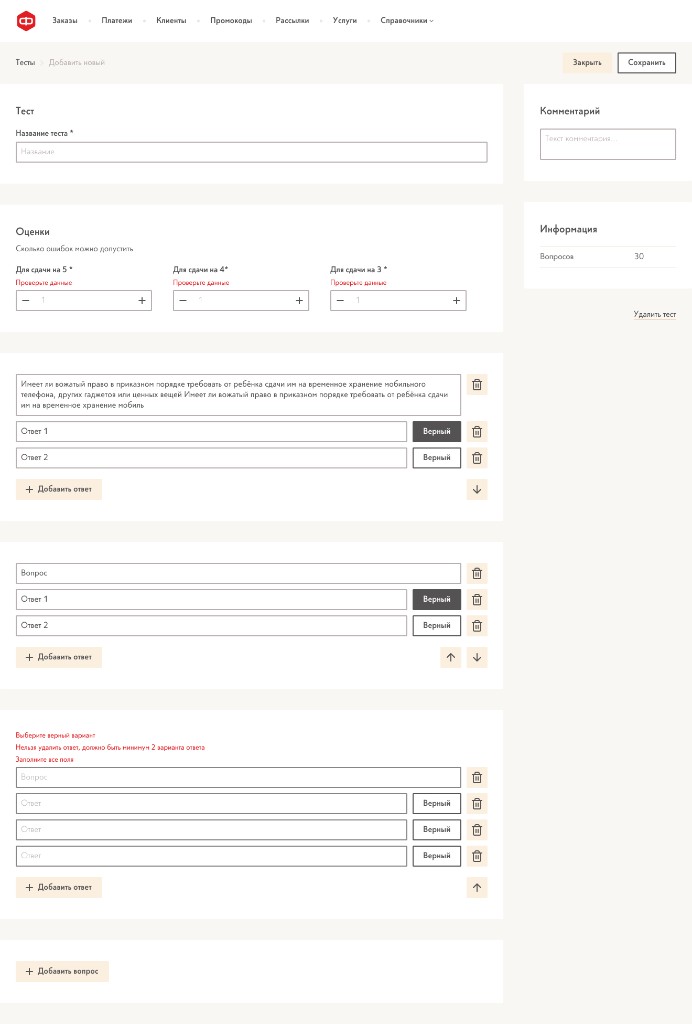The height and width of the screenshot is (1024, 692).
Task: Delete Ответ 2 in second question
Action: [477, 626]
